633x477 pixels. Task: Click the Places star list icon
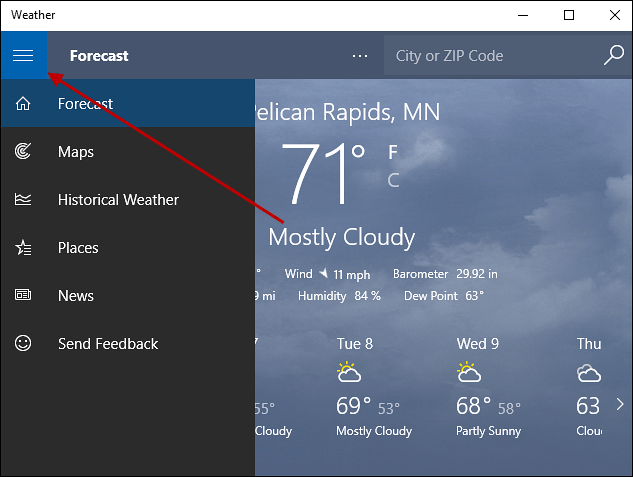[x=23, y=247]
